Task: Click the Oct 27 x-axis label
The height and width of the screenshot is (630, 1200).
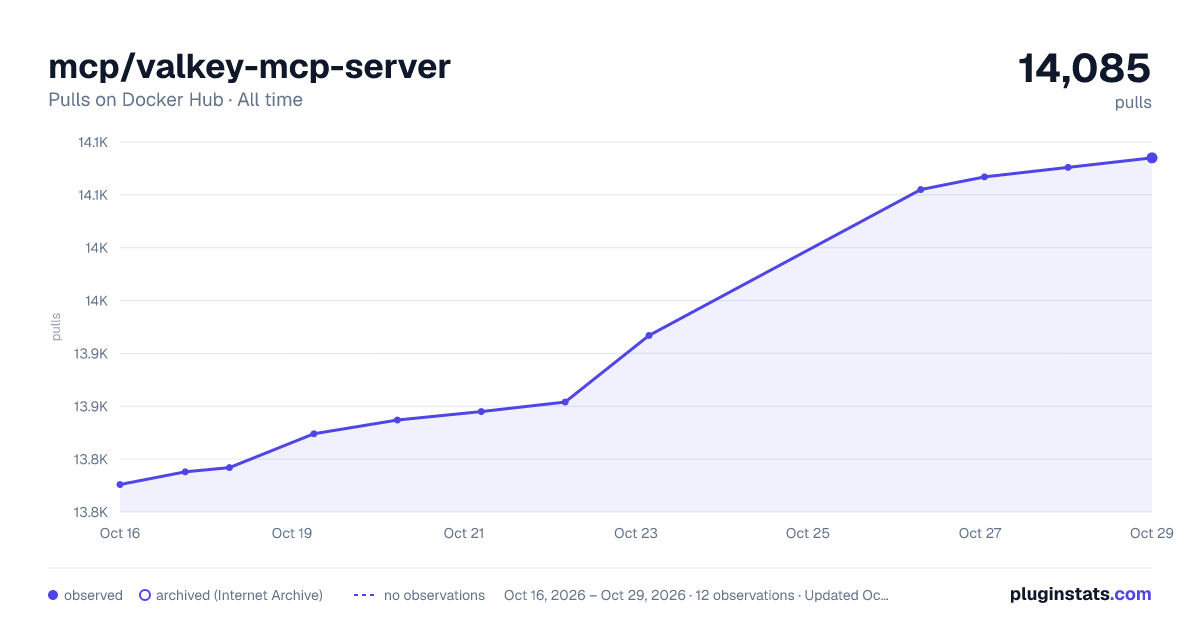Action: (980, 533)
